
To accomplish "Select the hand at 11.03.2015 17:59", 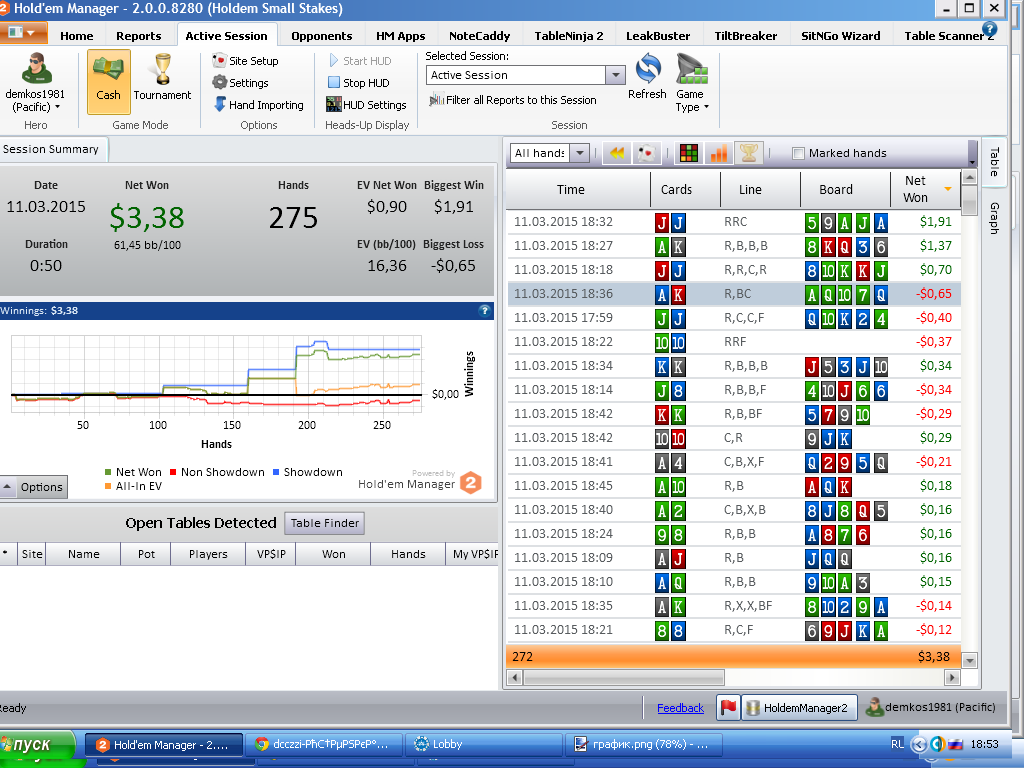I will [x=733, y=318].
